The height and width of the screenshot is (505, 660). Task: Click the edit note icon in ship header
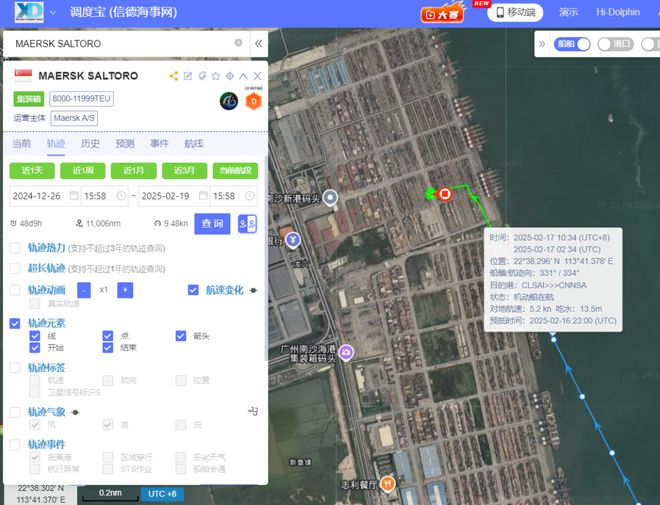tap(188, 76)
